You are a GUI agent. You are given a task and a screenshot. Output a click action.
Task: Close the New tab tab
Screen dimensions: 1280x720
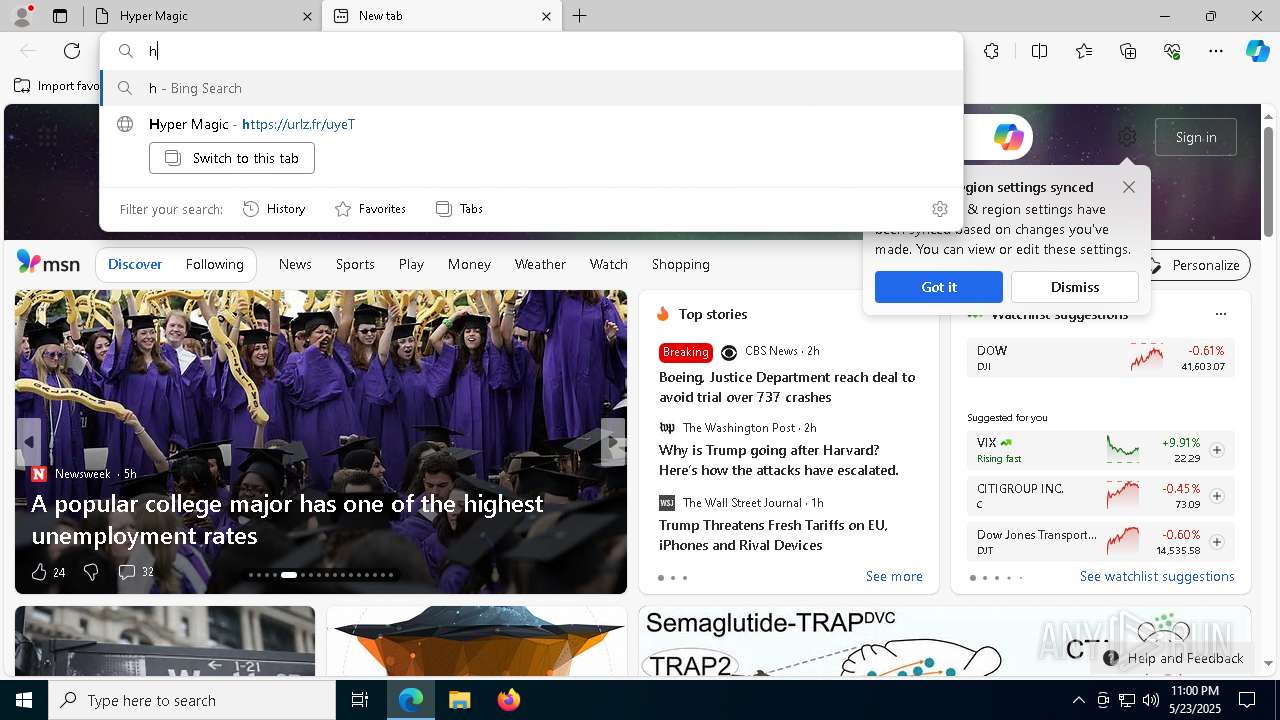pos(546,16)
